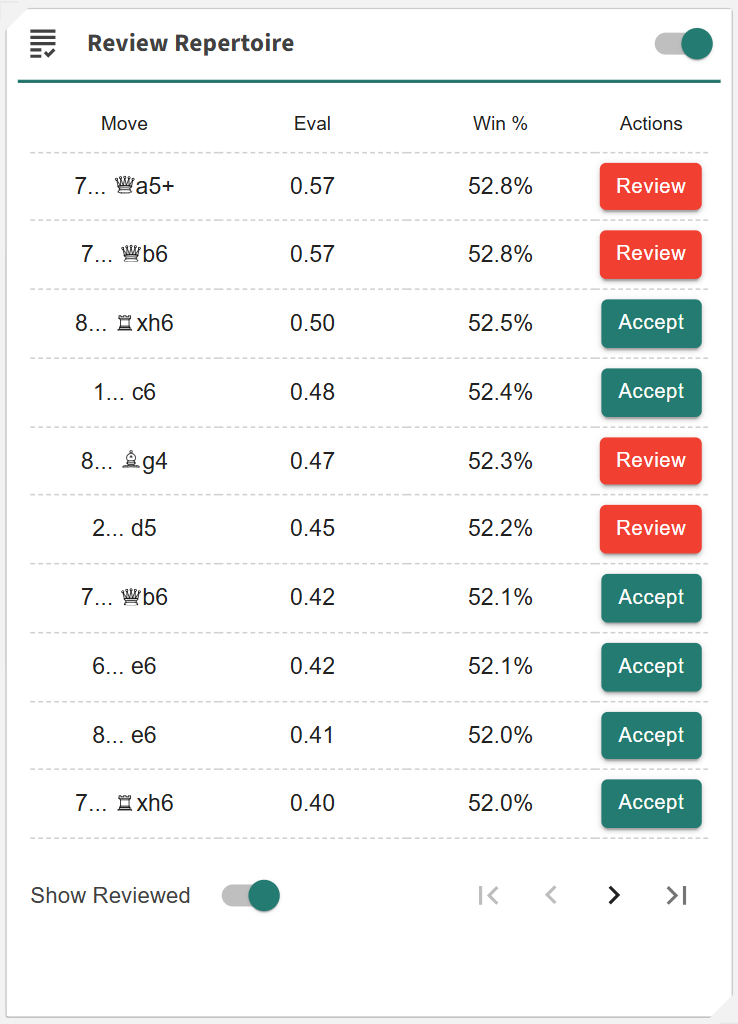Sort by the Eval column header
Screen dimensions: 738x1024
[x=312, y=124]
